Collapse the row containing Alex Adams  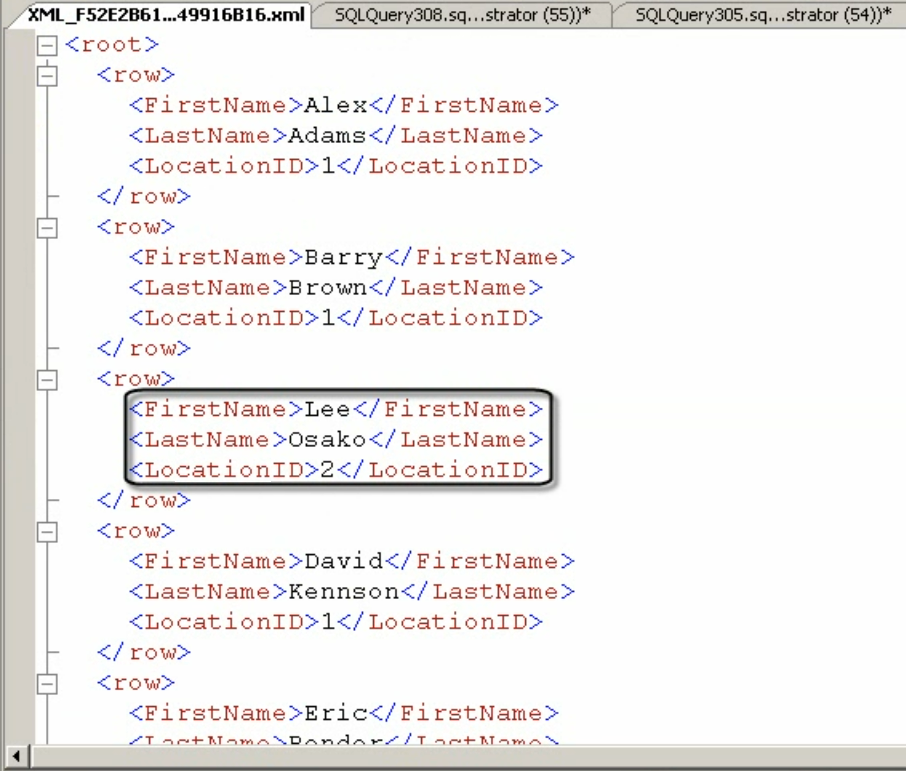pos(47,76)
